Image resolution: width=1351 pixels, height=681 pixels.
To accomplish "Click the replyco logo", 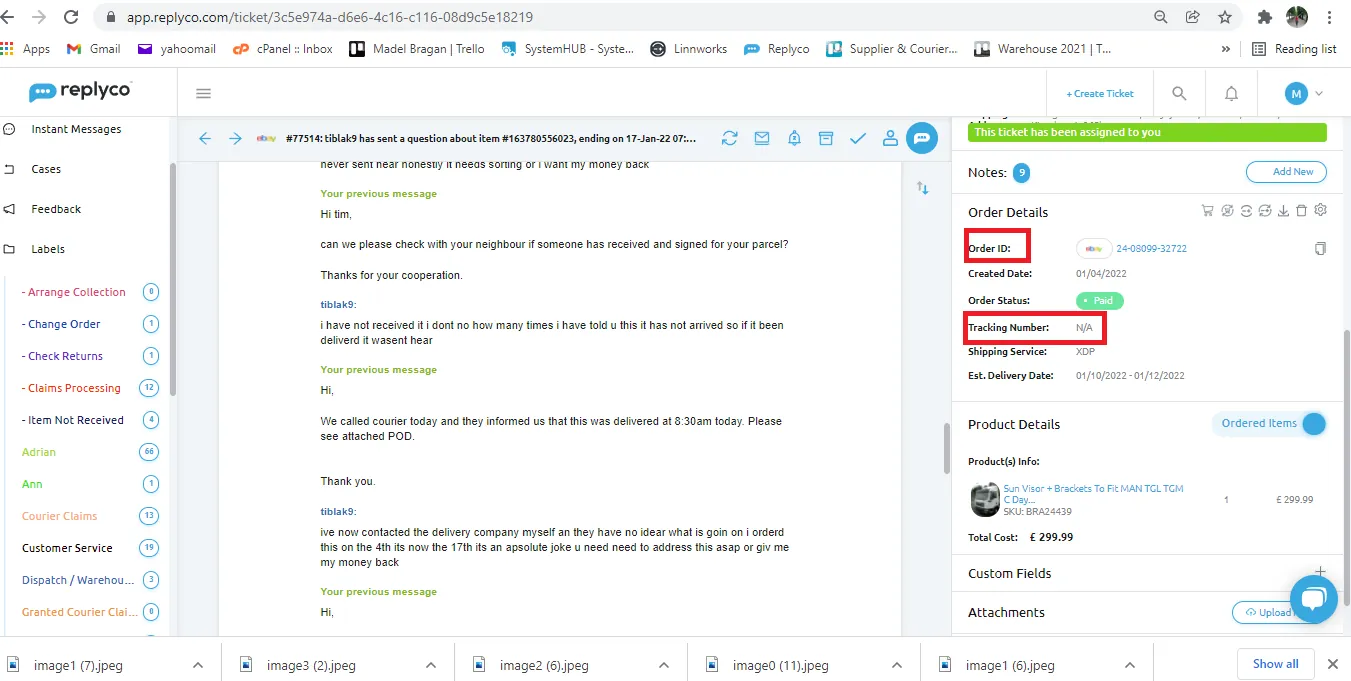I will (x=80, y=92).
